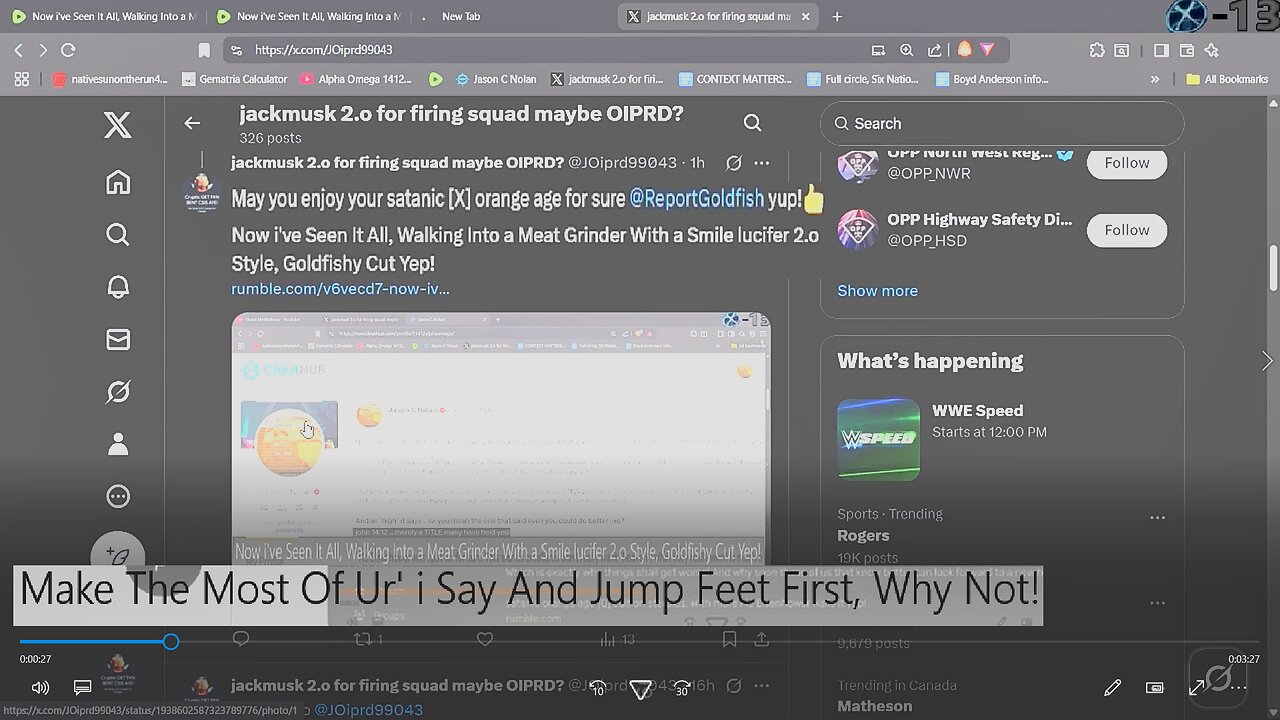
Task: Open the All Bookmarks folder
Action: click(1227, 79)
